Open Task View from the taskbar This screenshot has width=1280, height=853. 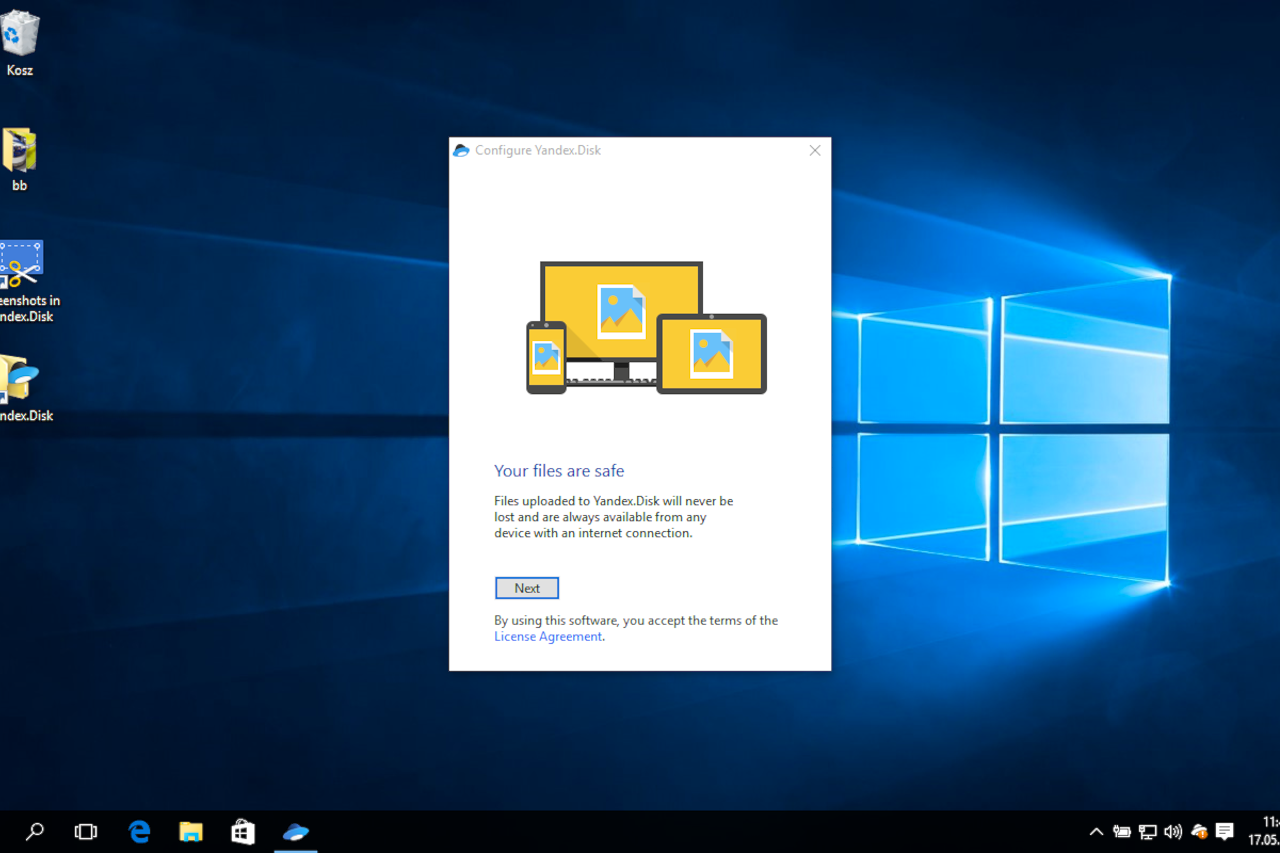[x=85, y=831]
